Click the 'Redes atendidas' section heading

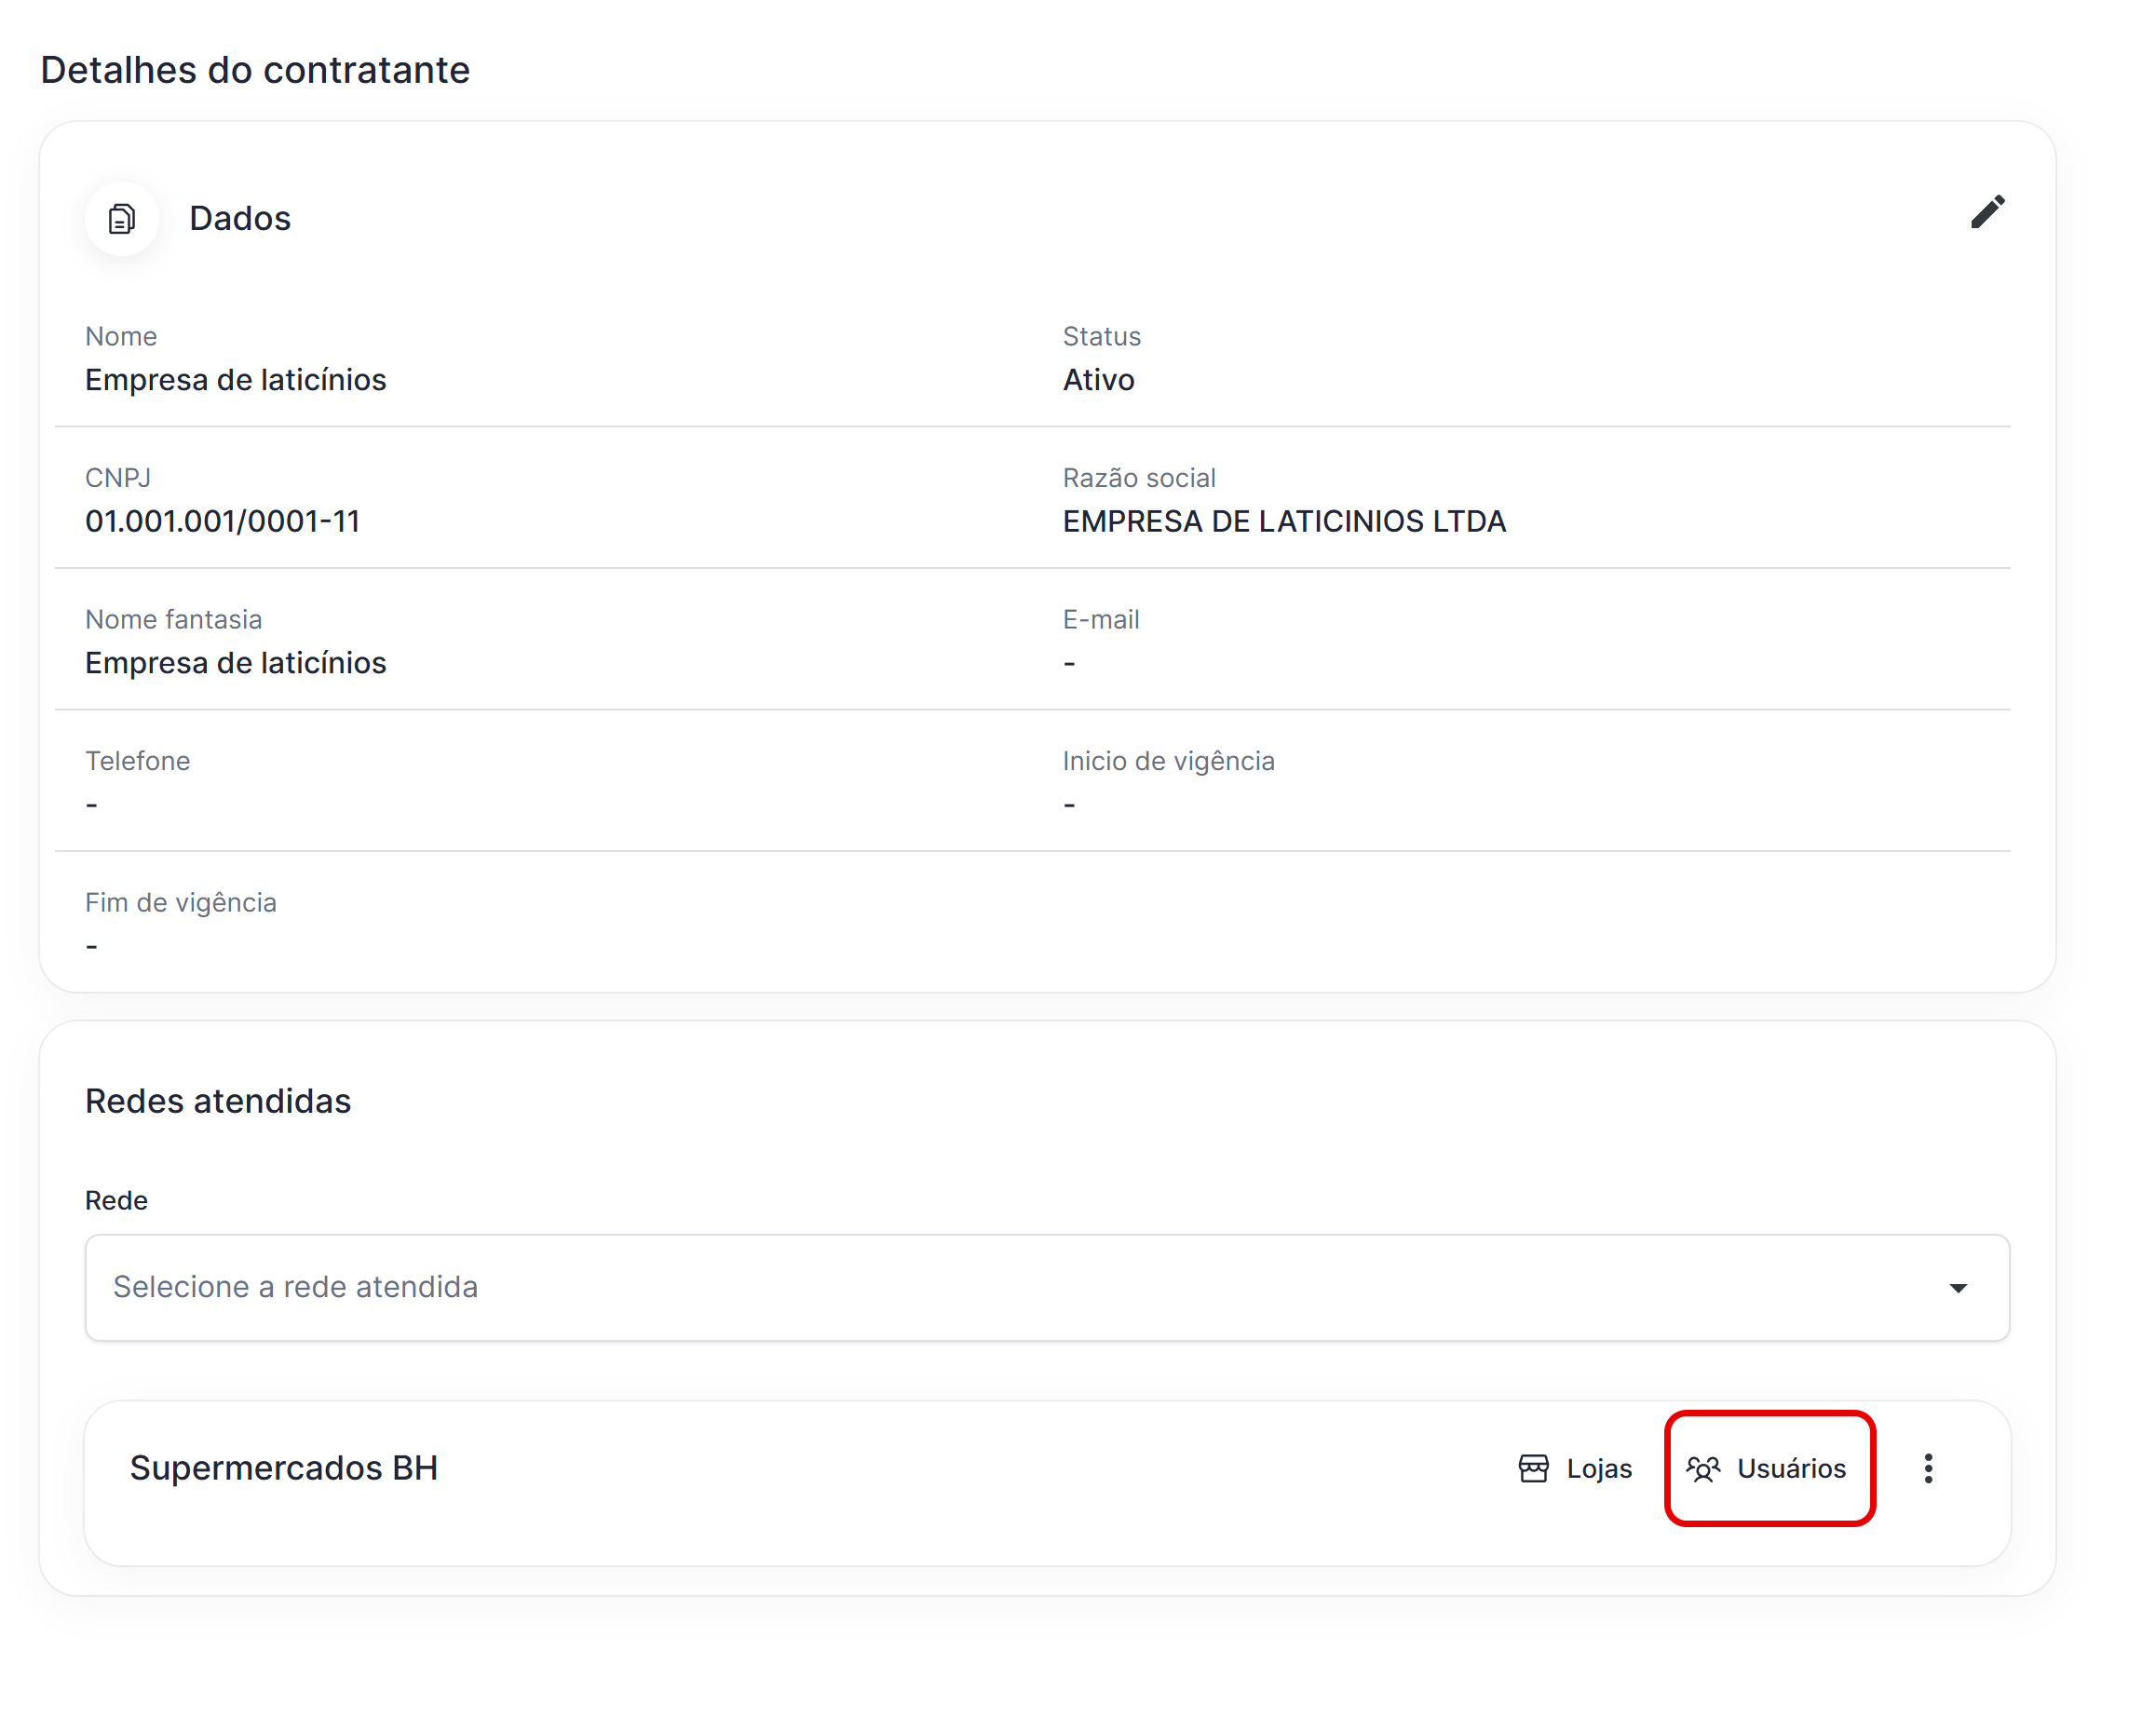click(x=218, y=1101)
